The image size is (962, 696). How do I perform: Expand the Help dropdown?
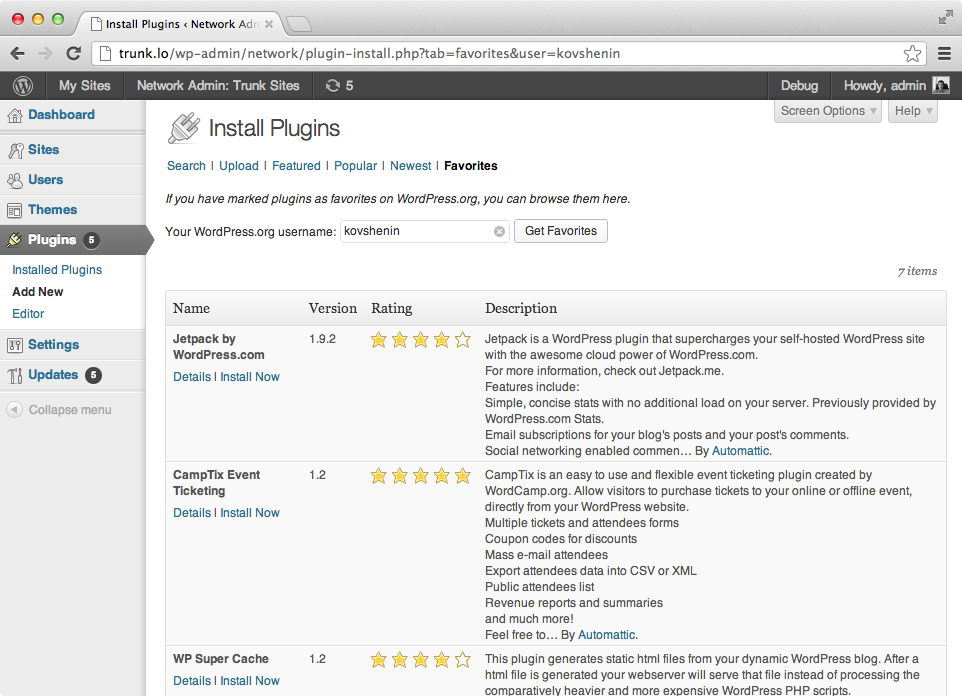[913, 111]
